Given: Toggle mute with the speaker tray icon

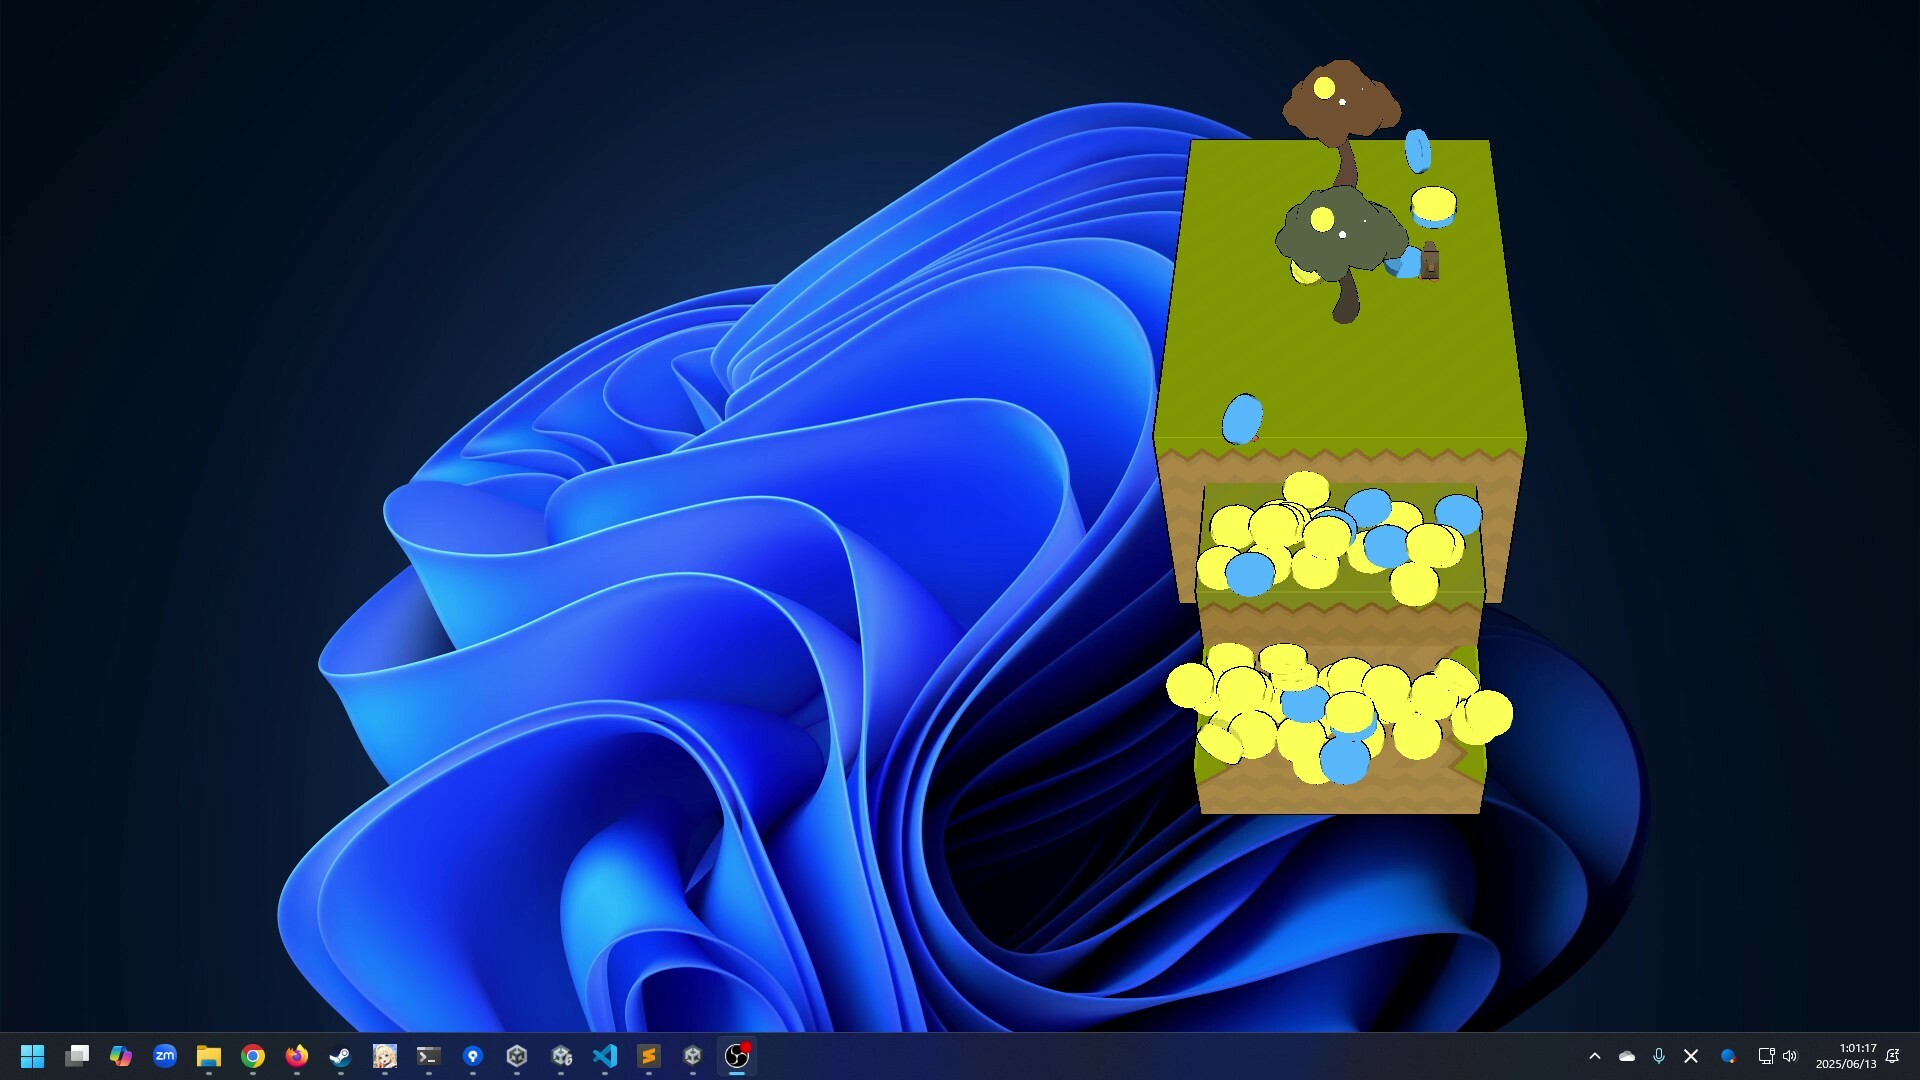Looking at the screenshot, I should [x=1789, y=1055].
